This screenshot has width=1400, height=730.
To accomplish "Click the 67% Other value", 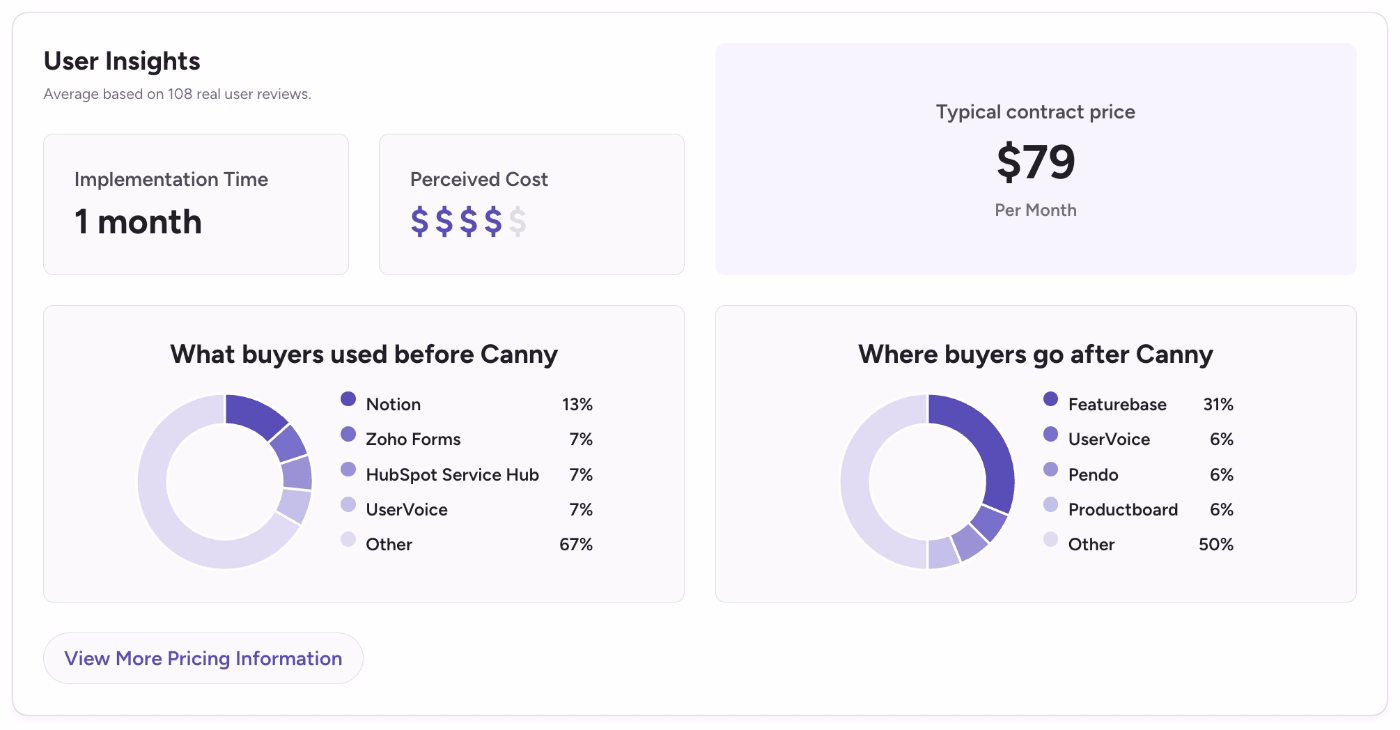I will [x=576, y=544].
